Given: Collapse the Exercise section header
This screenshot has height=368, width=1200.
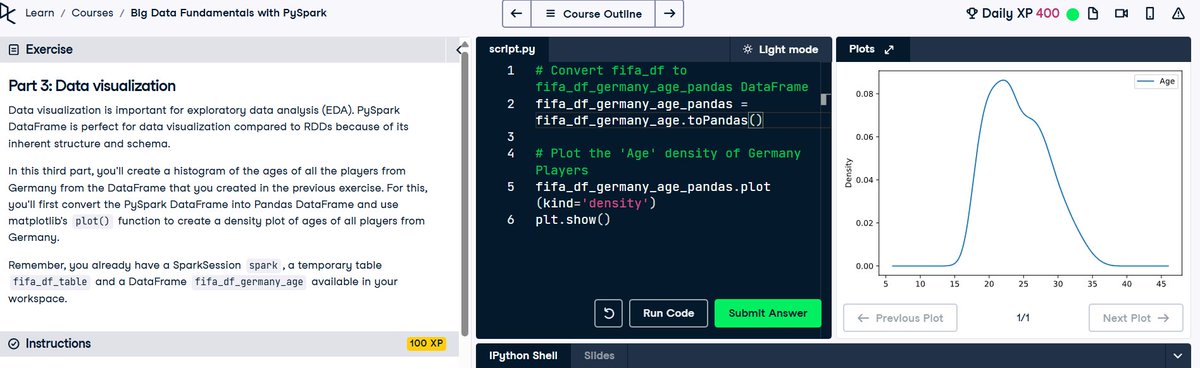Looking at the screenshot, I should coord(228,49).
